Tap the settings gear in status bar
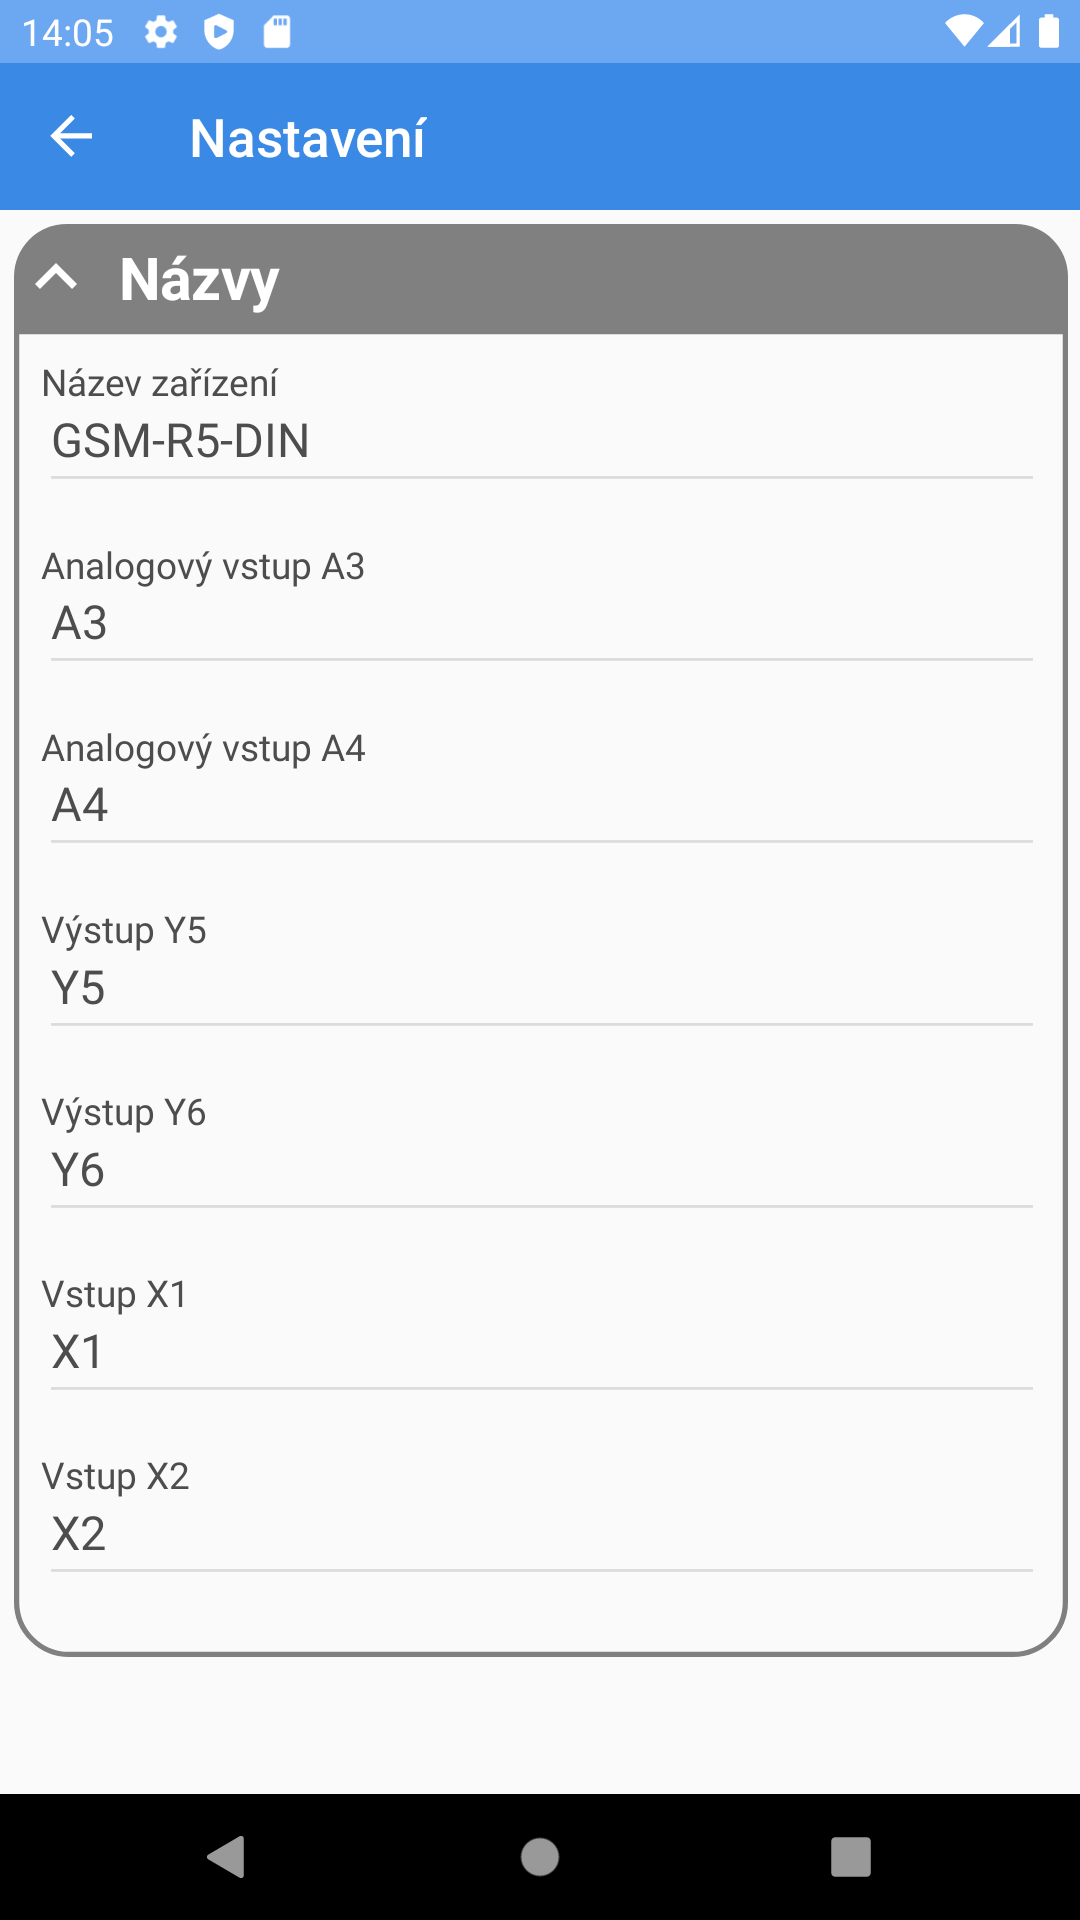Image resolution: width=1080 pixels, height=1920 pixels. coord(161,32)
